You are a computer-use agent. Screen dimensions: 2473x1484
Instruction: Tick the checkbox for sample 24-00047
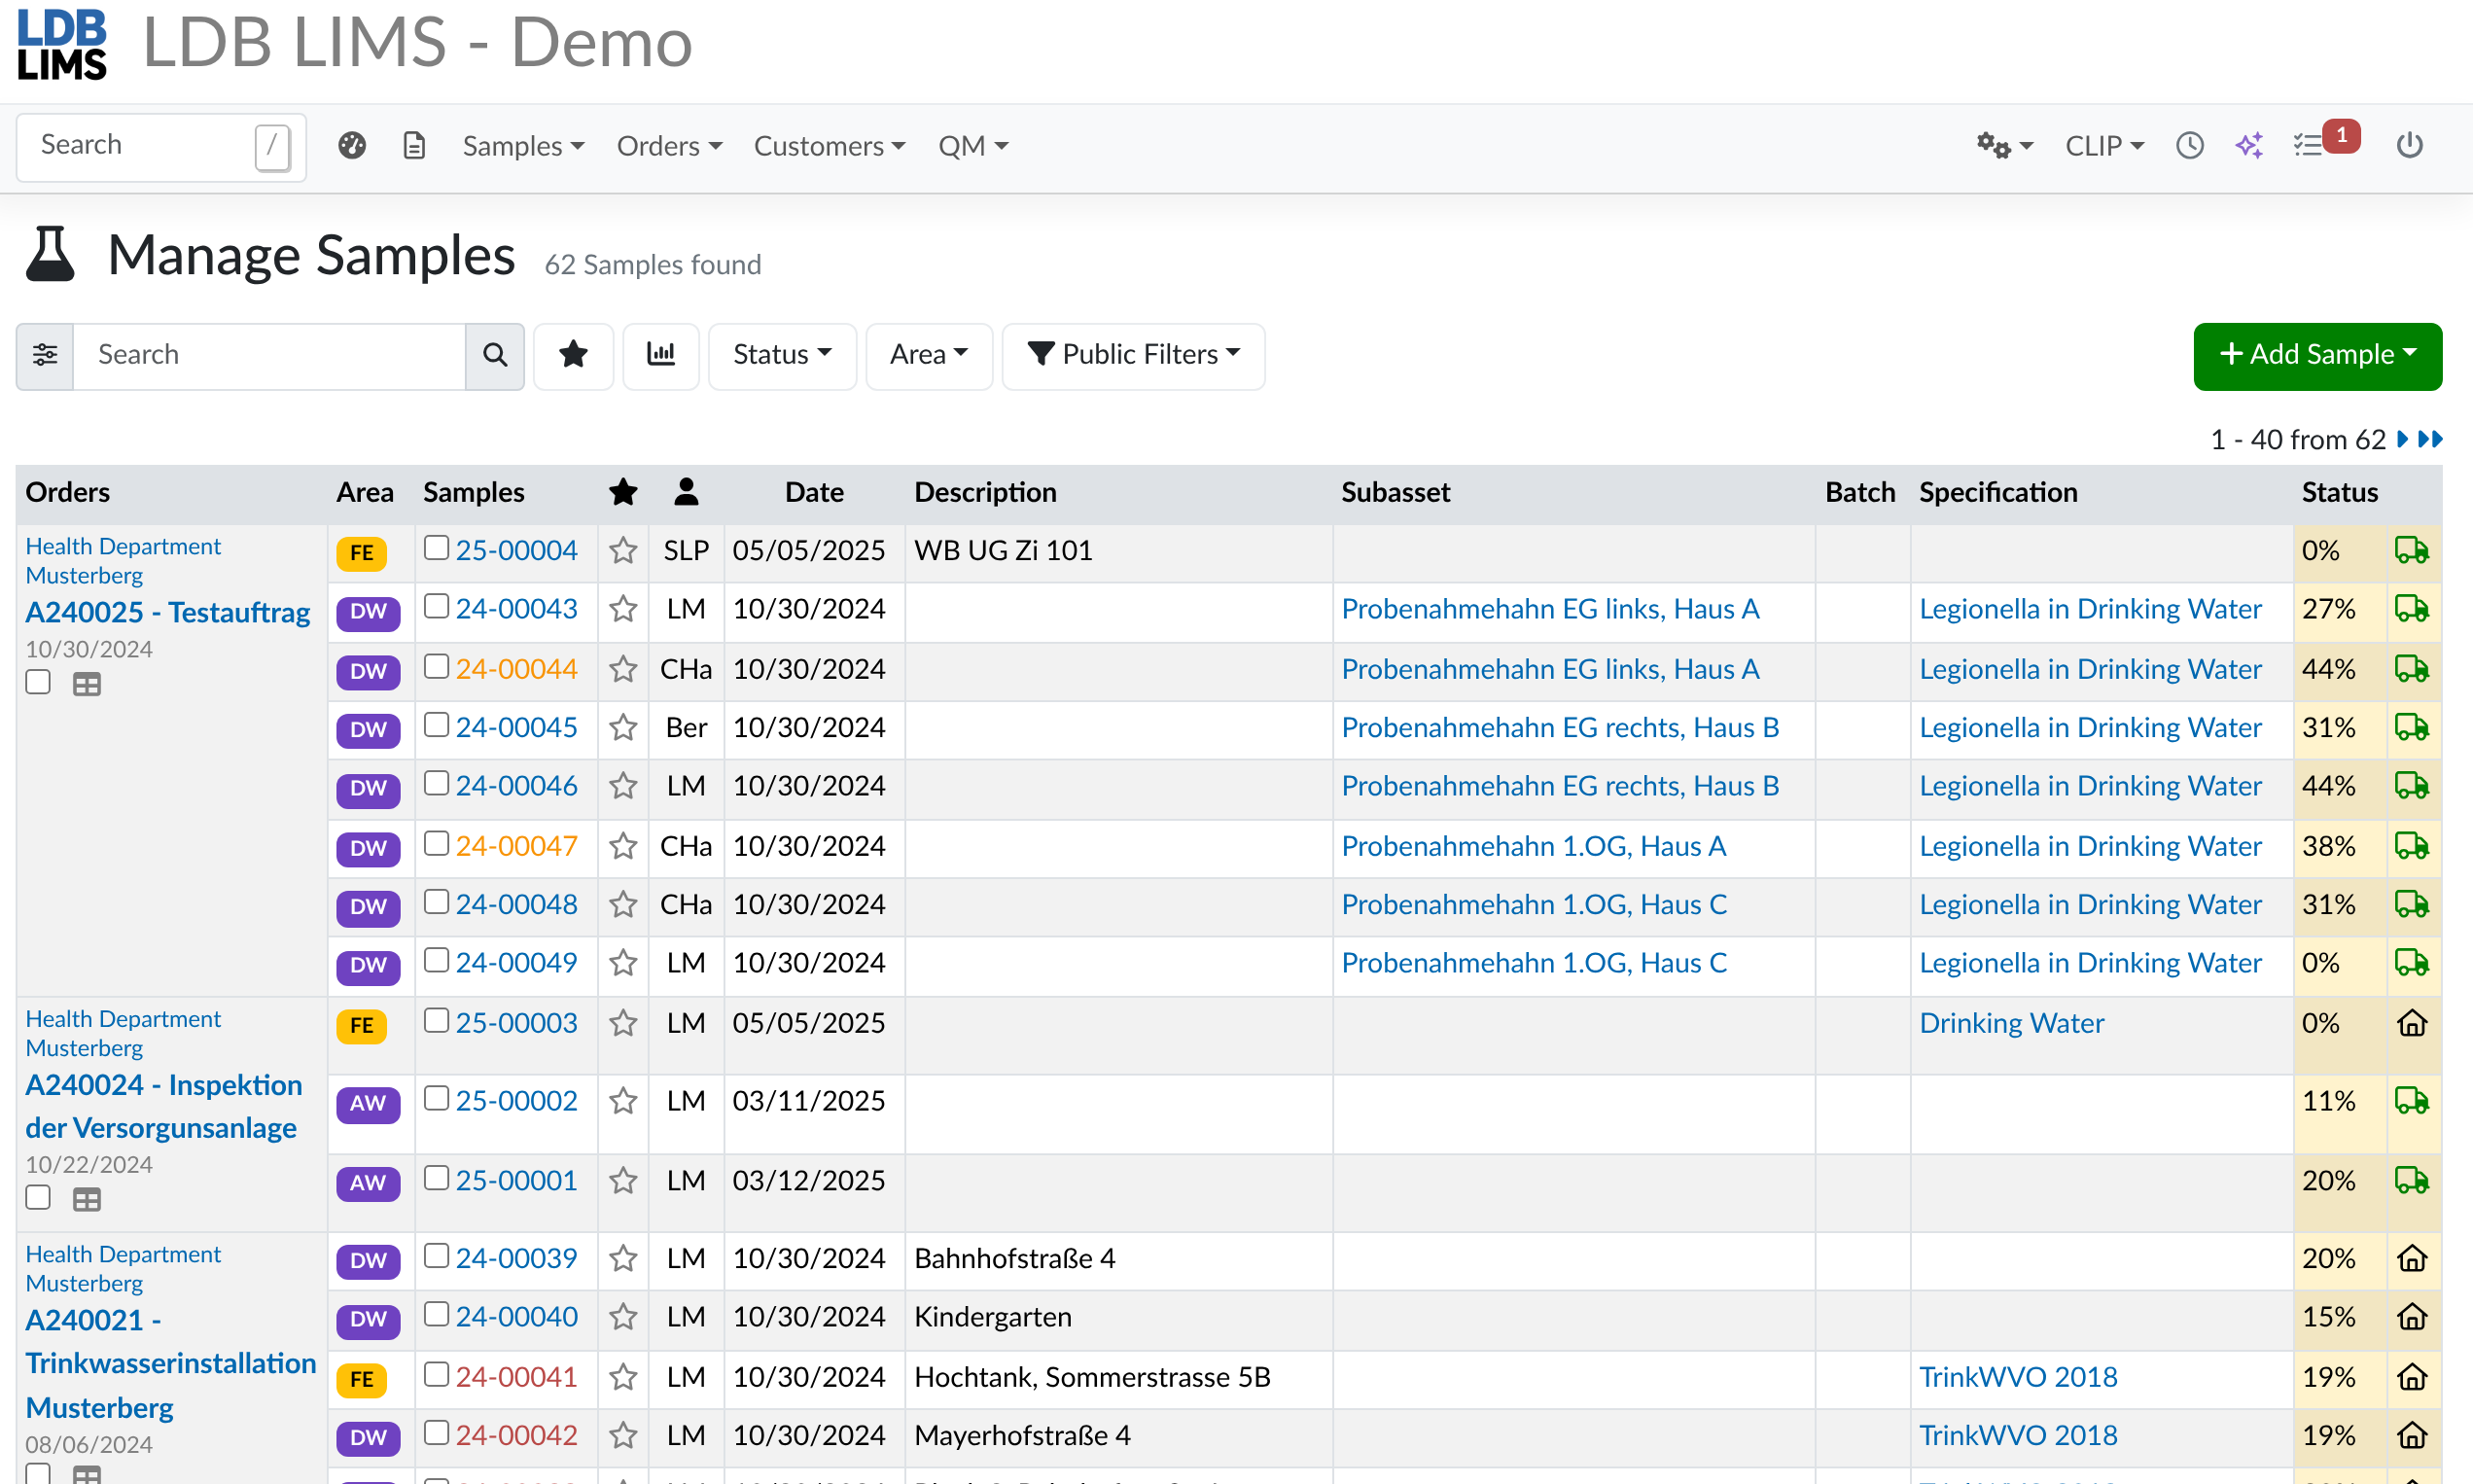click(x=436, y=844)
